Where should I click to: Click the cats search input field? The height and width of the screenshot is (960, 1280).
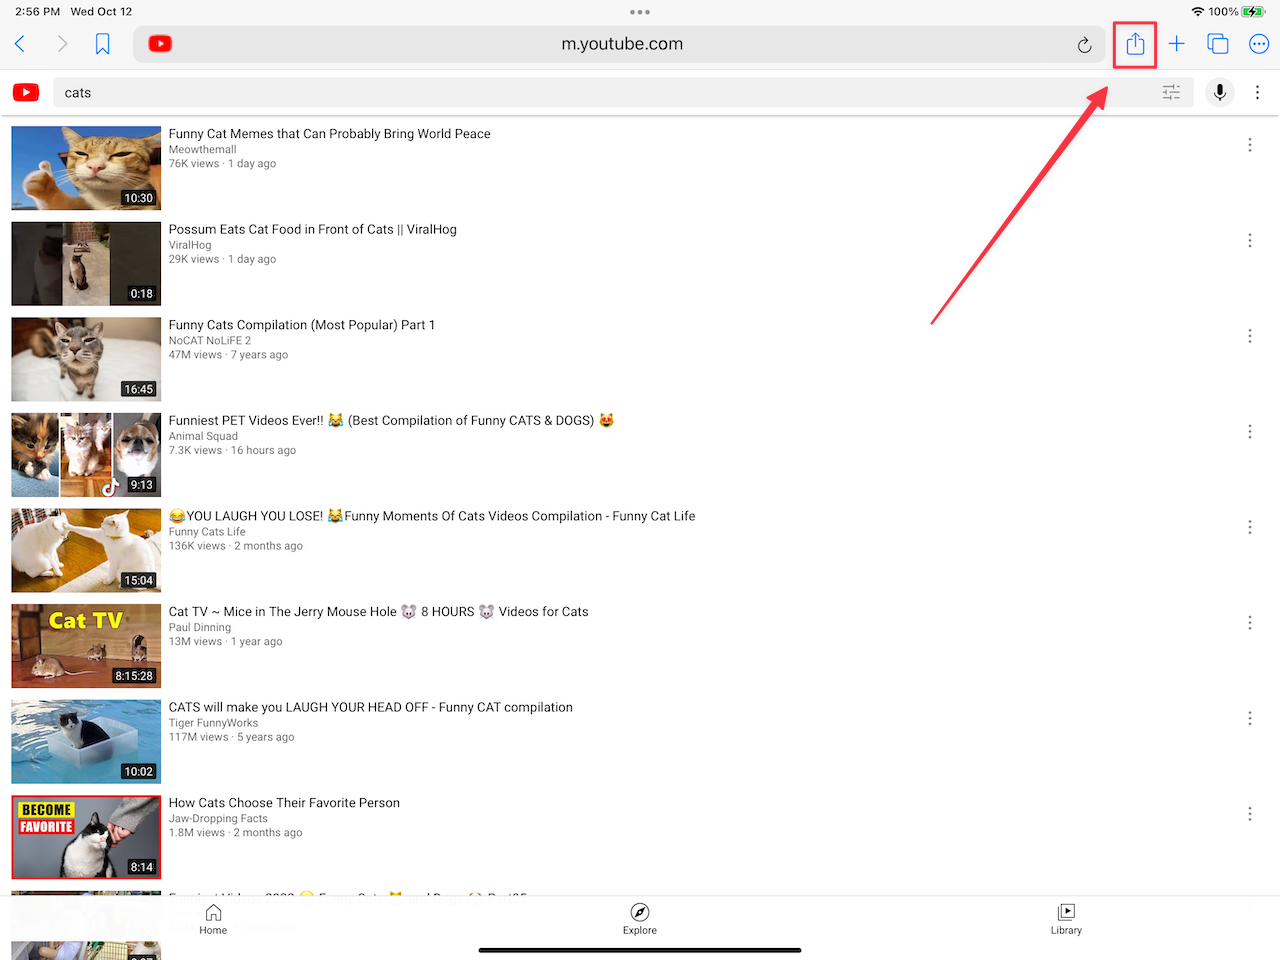600,93
